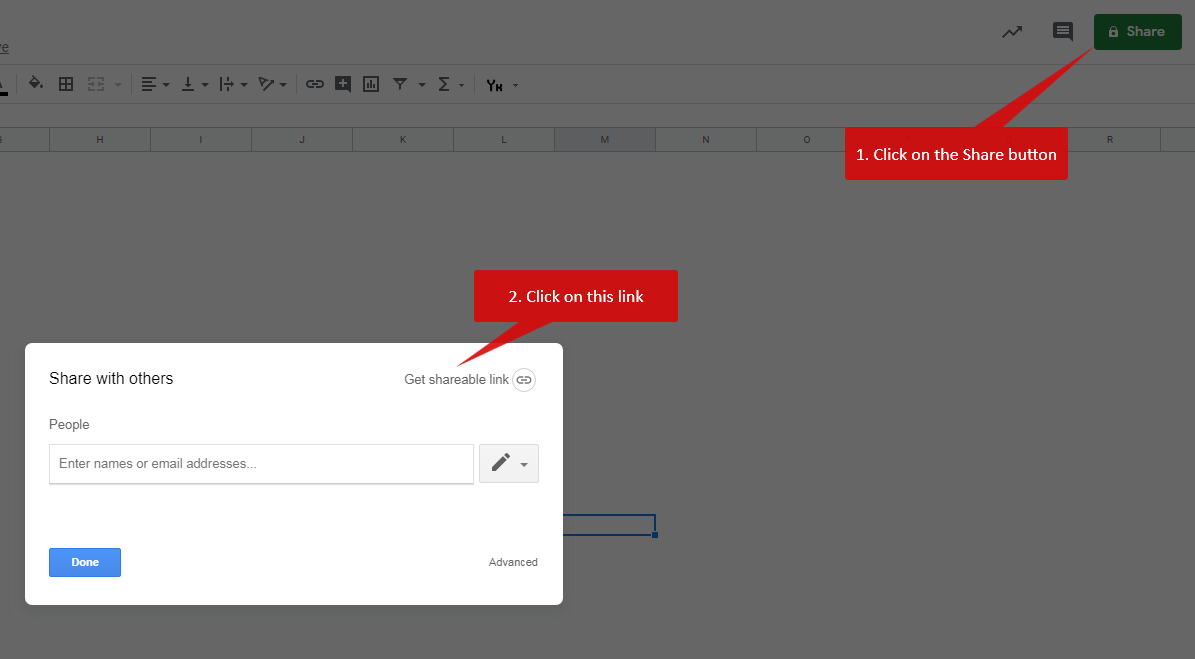Click the Create a filter funnel icon
1195x659 pixels.
pyautogui.click(x=400, y=84)
